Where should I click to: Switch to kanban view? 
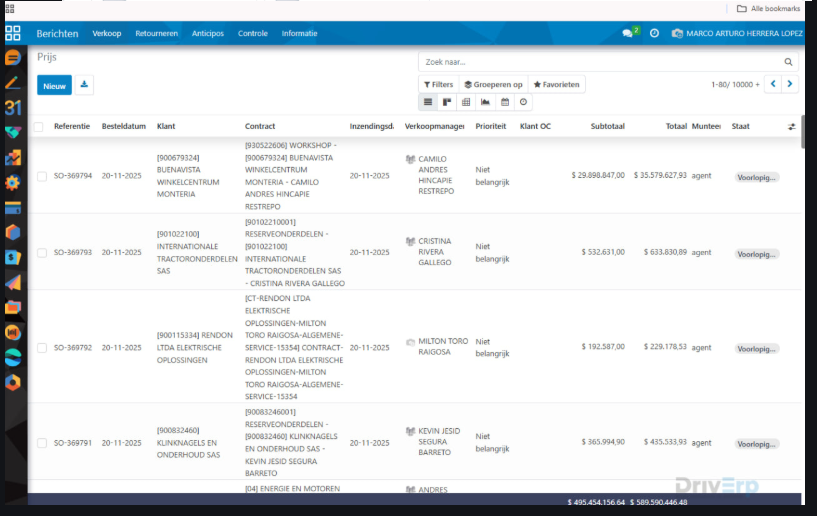447,102
